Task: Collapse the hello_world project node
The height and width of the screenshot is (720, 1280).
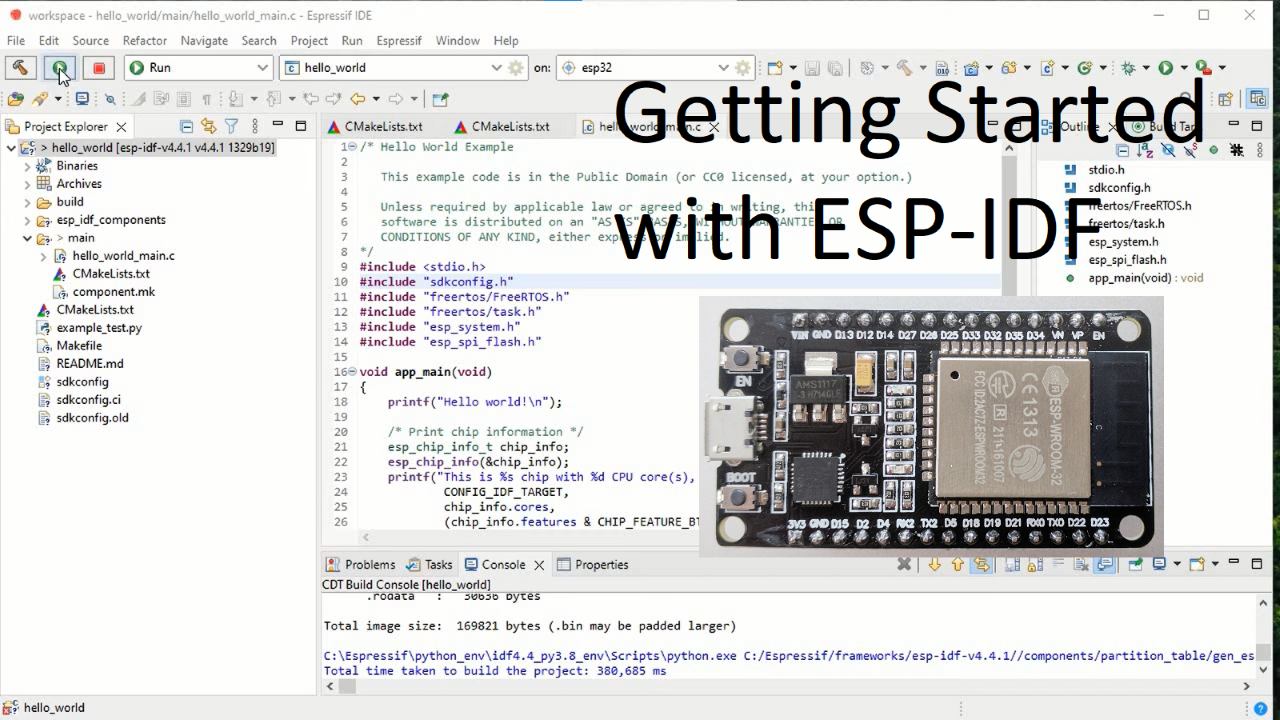Action: point(11,148)
